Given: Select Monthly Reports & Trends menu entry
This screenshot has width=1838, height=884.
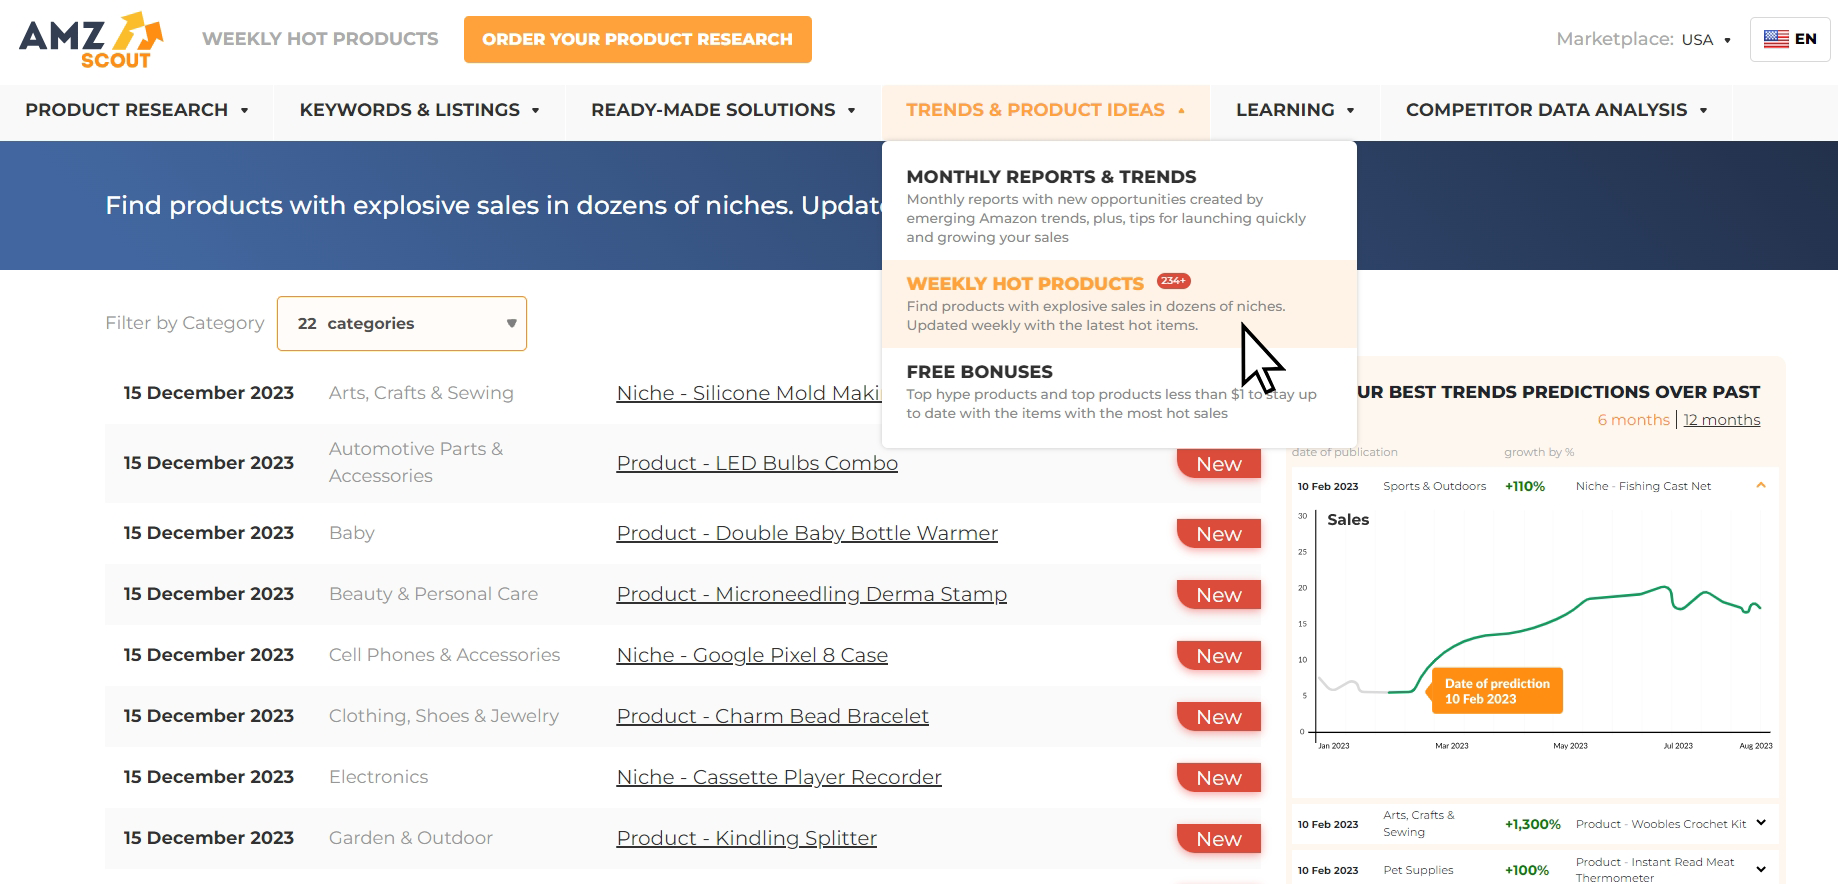Looking at the screenshot, I should click(x=1119, y=205).
